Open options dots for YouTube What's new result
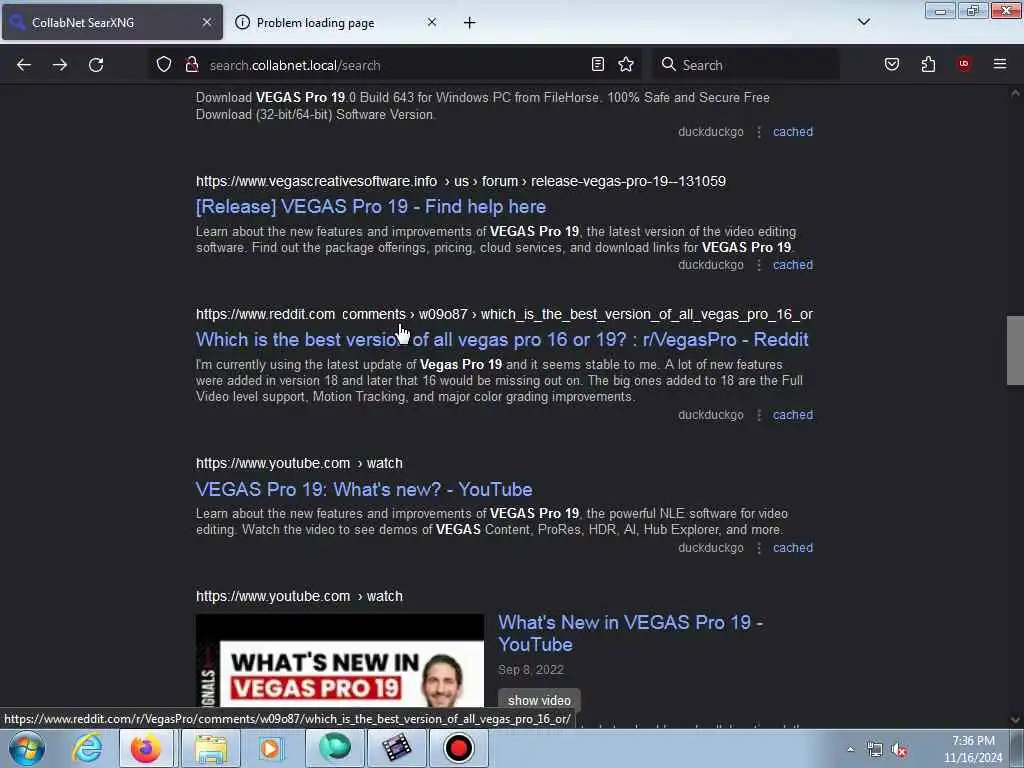 tap(759, 548)
